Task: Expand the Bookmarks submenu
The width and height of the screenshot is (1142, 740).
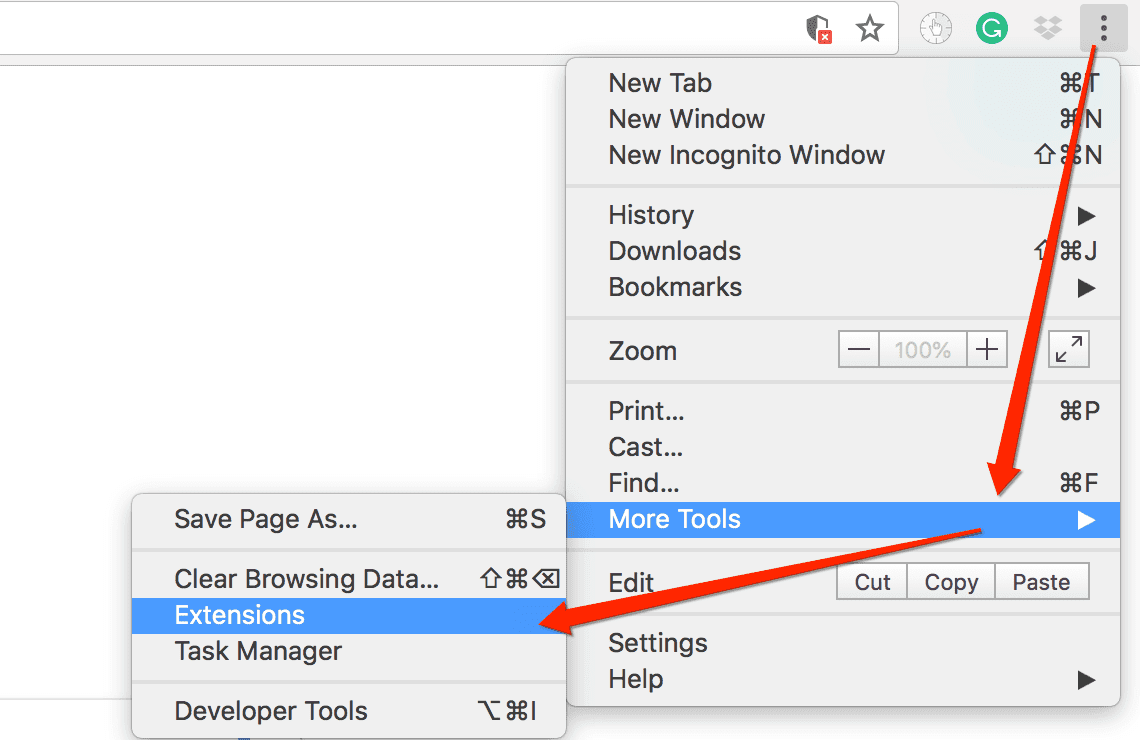Action: [x=675, y=287]
